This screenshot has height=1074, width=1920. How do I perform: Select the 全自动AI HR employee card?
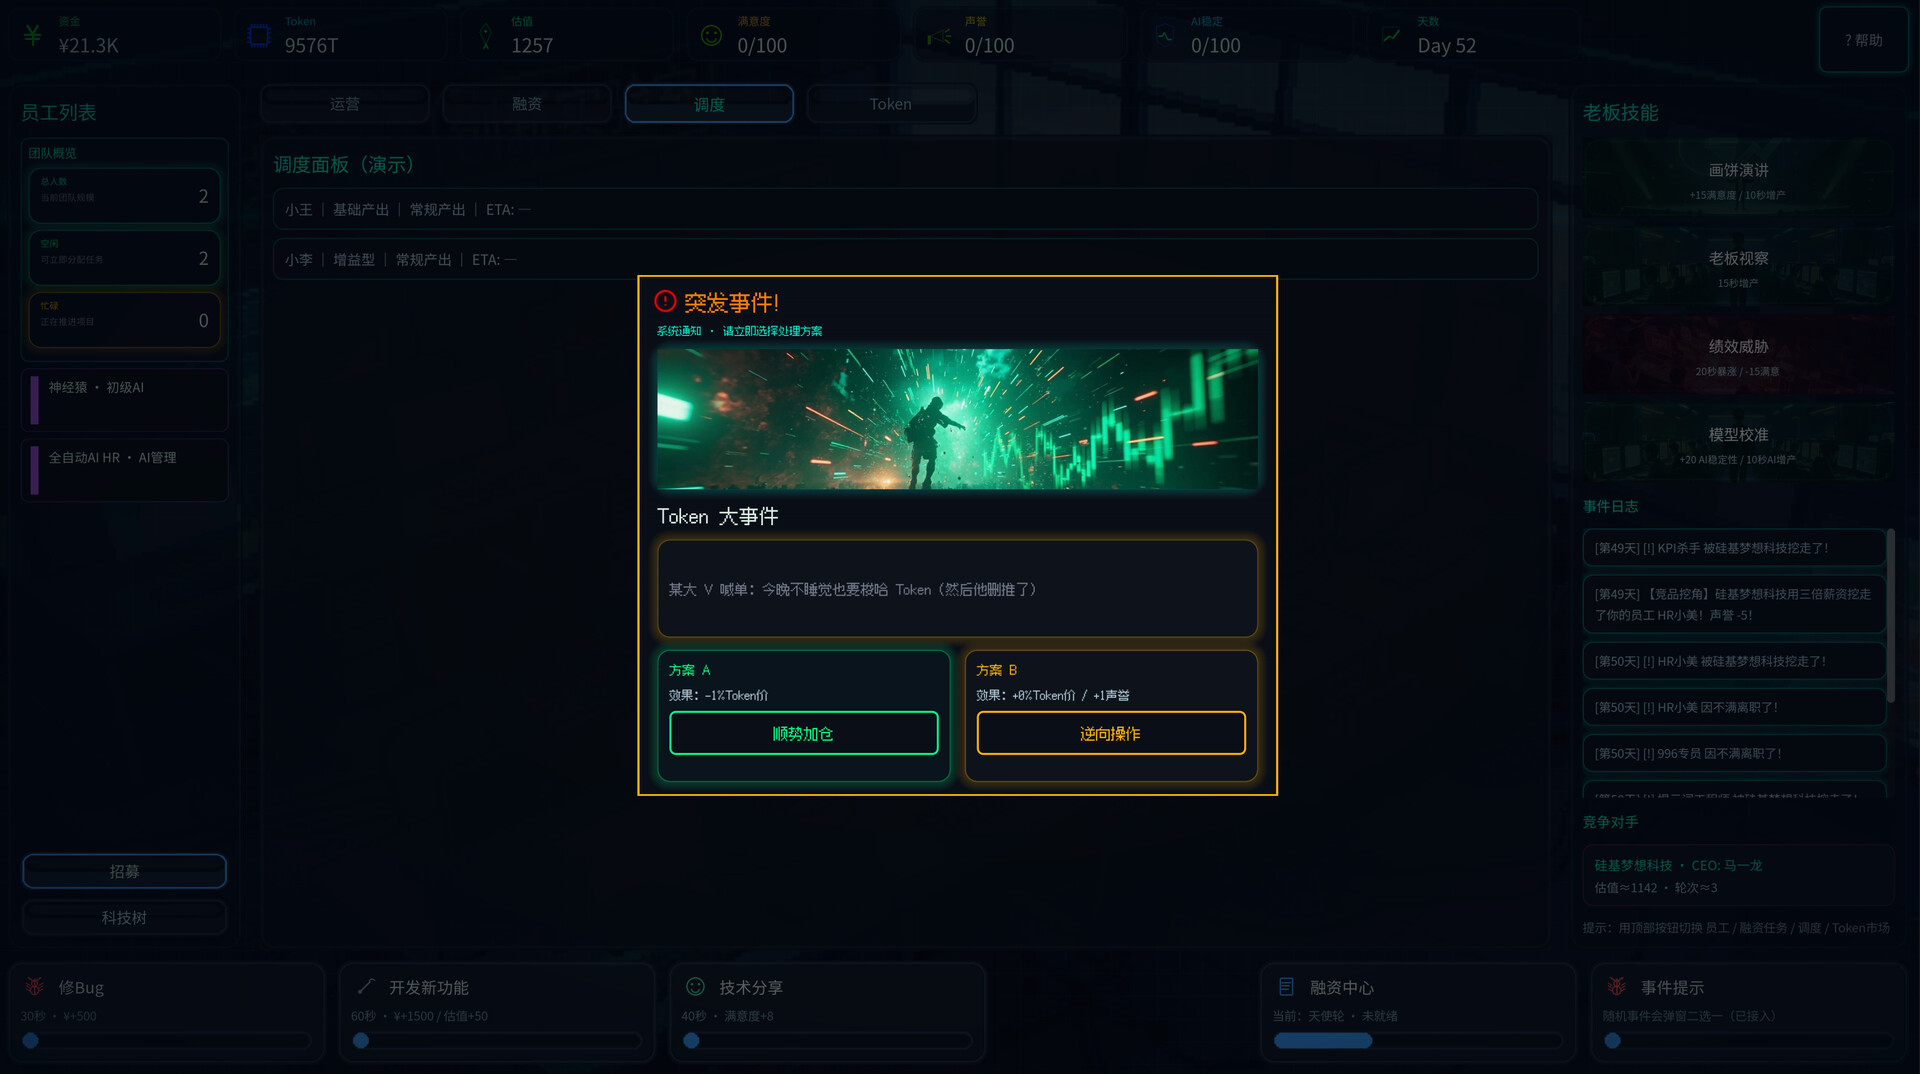click(125, 470)
